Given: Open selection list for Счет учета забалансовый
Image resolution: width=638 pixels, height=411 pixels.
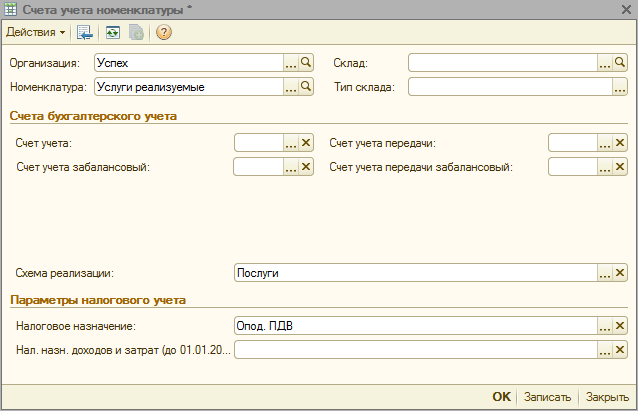Looking at the screenshot, I should [x=291, y=167].
